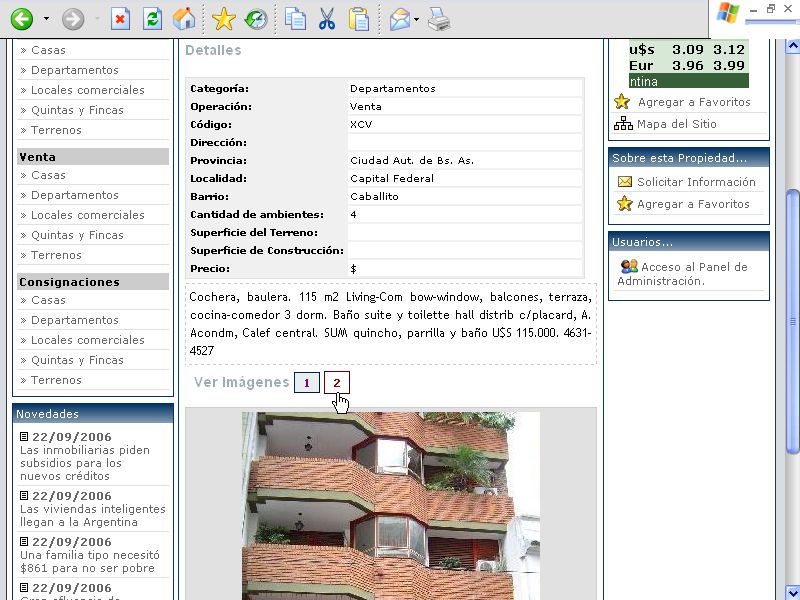Select Quintas y Fincas under Venta
The height and width of the screenshot is (600, 800).
click(x=77, y=235)
